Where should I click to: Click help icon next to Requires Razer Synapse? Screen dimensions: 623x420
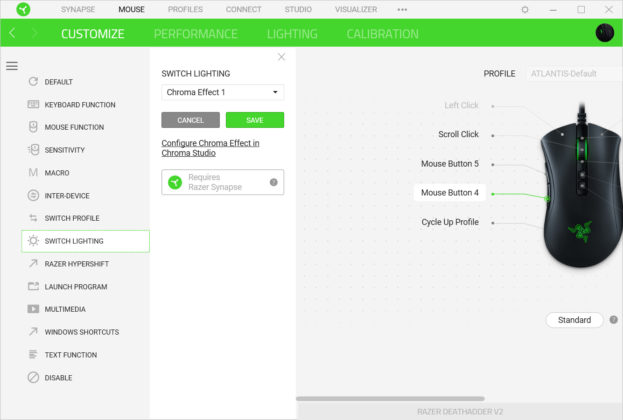click(x=273, y=182)
